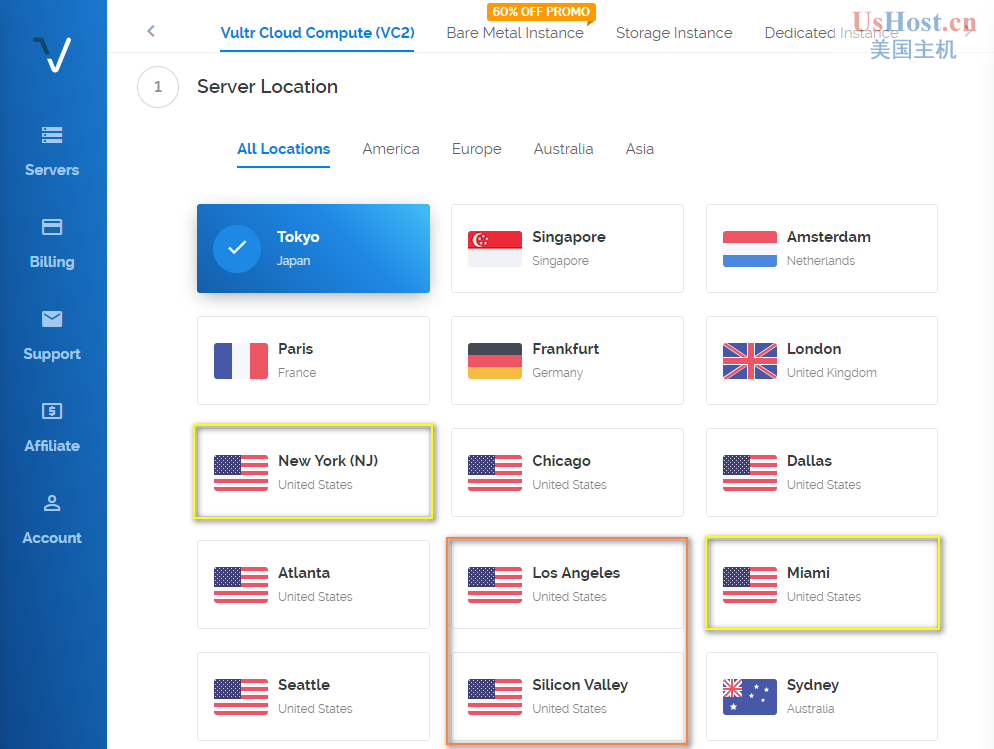Filter locations by America
994x749 pixels.
coord(391,149)
